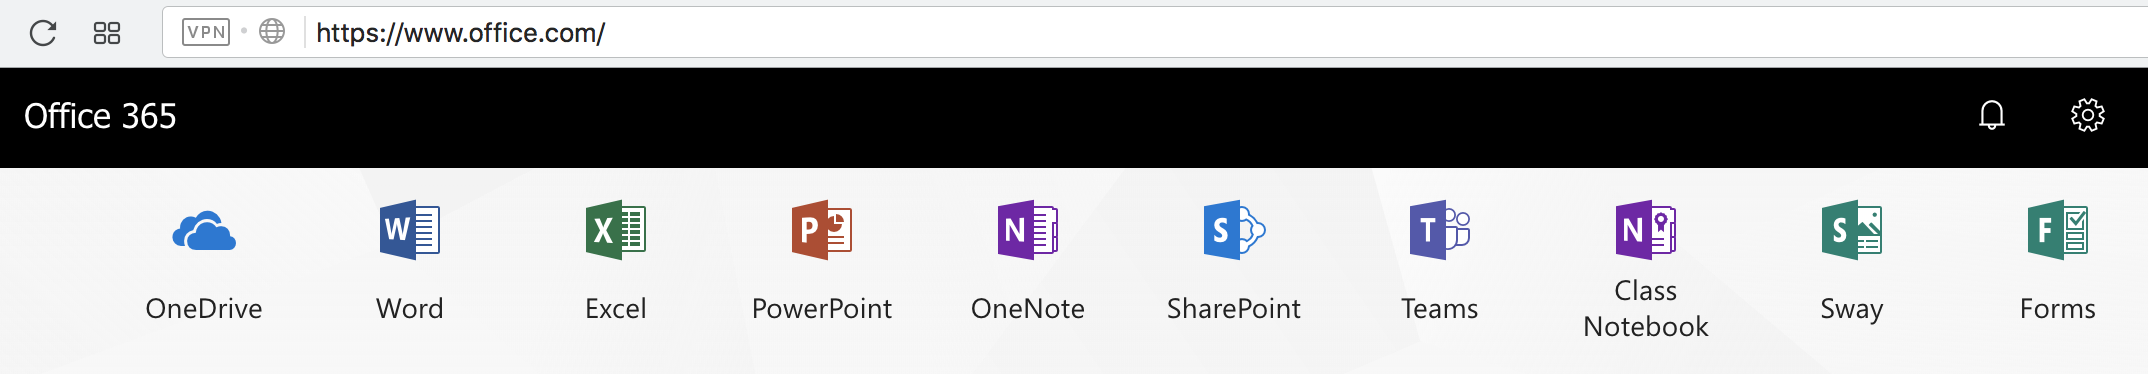Reload the page with refresh button
Image resolution: width=2148 pixels, height=374 pixels.
[43, 33]
